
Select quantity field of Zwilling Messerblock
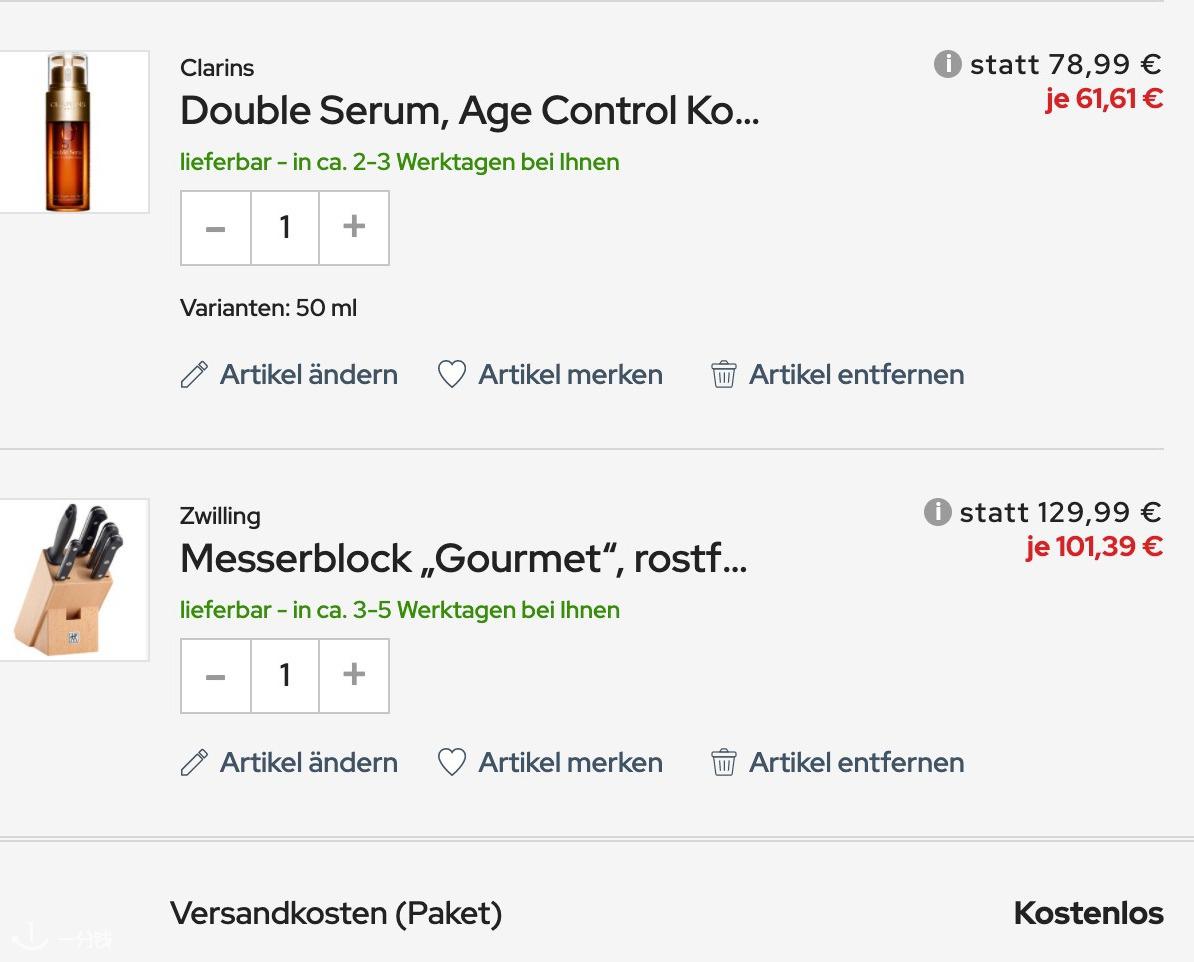point(285,676)
